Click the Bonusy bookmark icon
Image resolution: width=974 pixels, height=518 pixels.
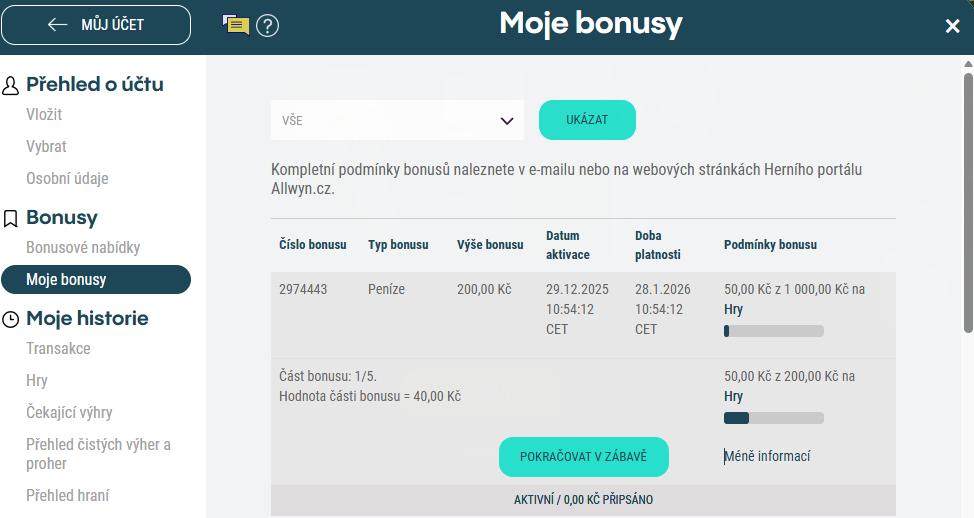(11, 218)
